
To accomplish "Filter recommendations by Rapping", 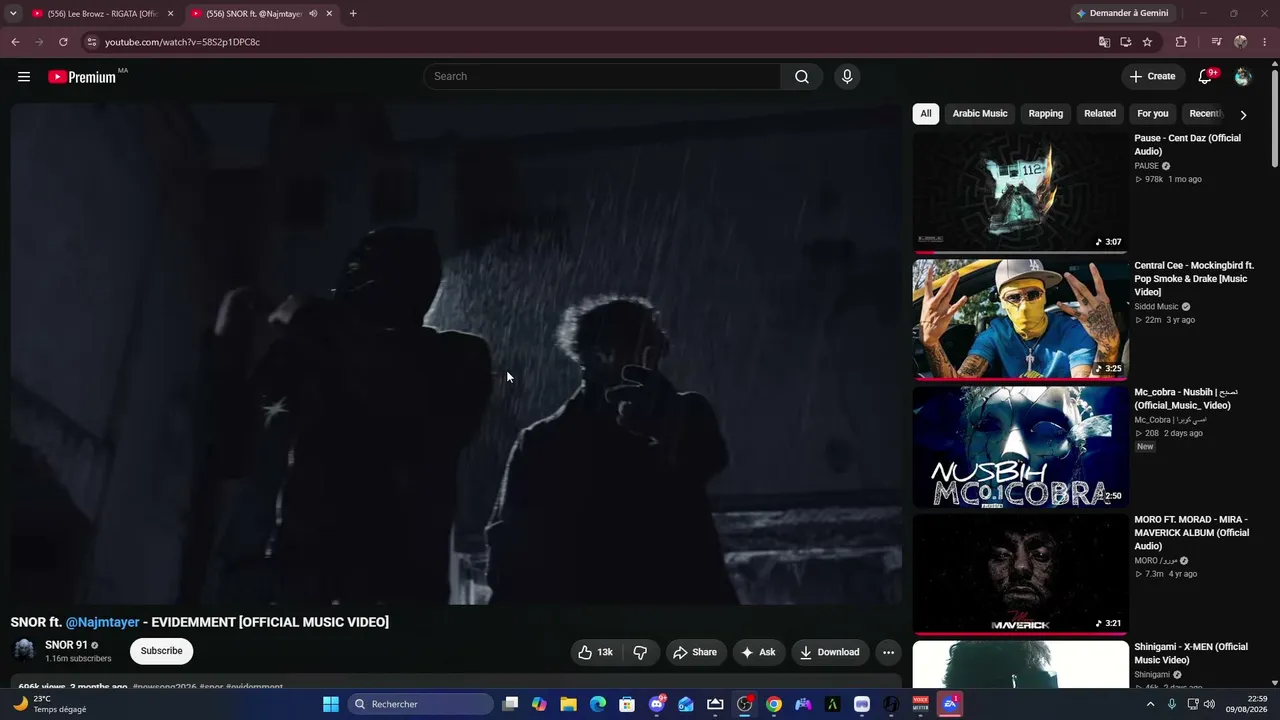I will pos(1046,114).
